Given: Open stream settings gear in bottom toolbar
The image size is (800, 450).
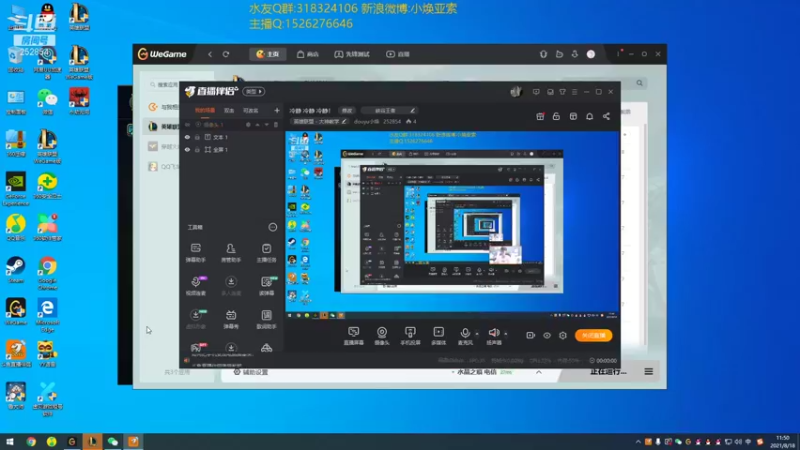Looking at the screenshot, I should (x=563, y=335).
